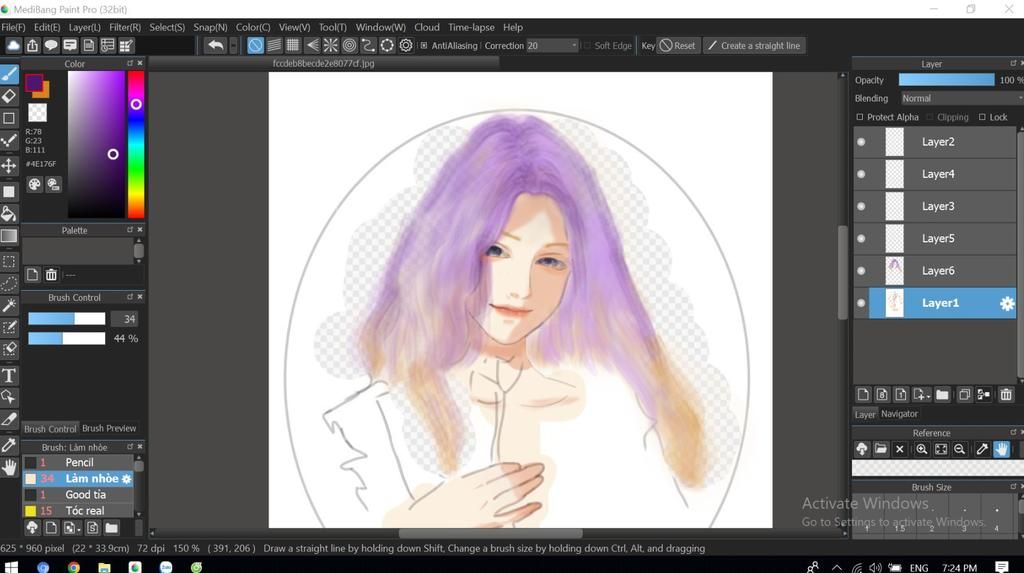Screen dimensions: 1024x573
Task: Click the rainbow hue bar
Action: [136, 144]
